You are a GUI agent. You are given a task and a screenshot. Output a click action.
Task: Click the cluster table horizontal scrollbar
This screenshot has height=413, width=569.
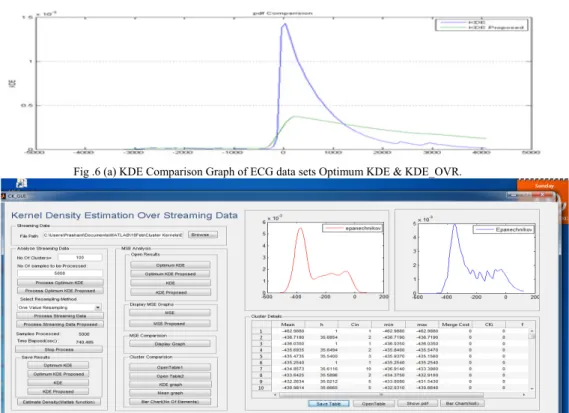point(381,394)
